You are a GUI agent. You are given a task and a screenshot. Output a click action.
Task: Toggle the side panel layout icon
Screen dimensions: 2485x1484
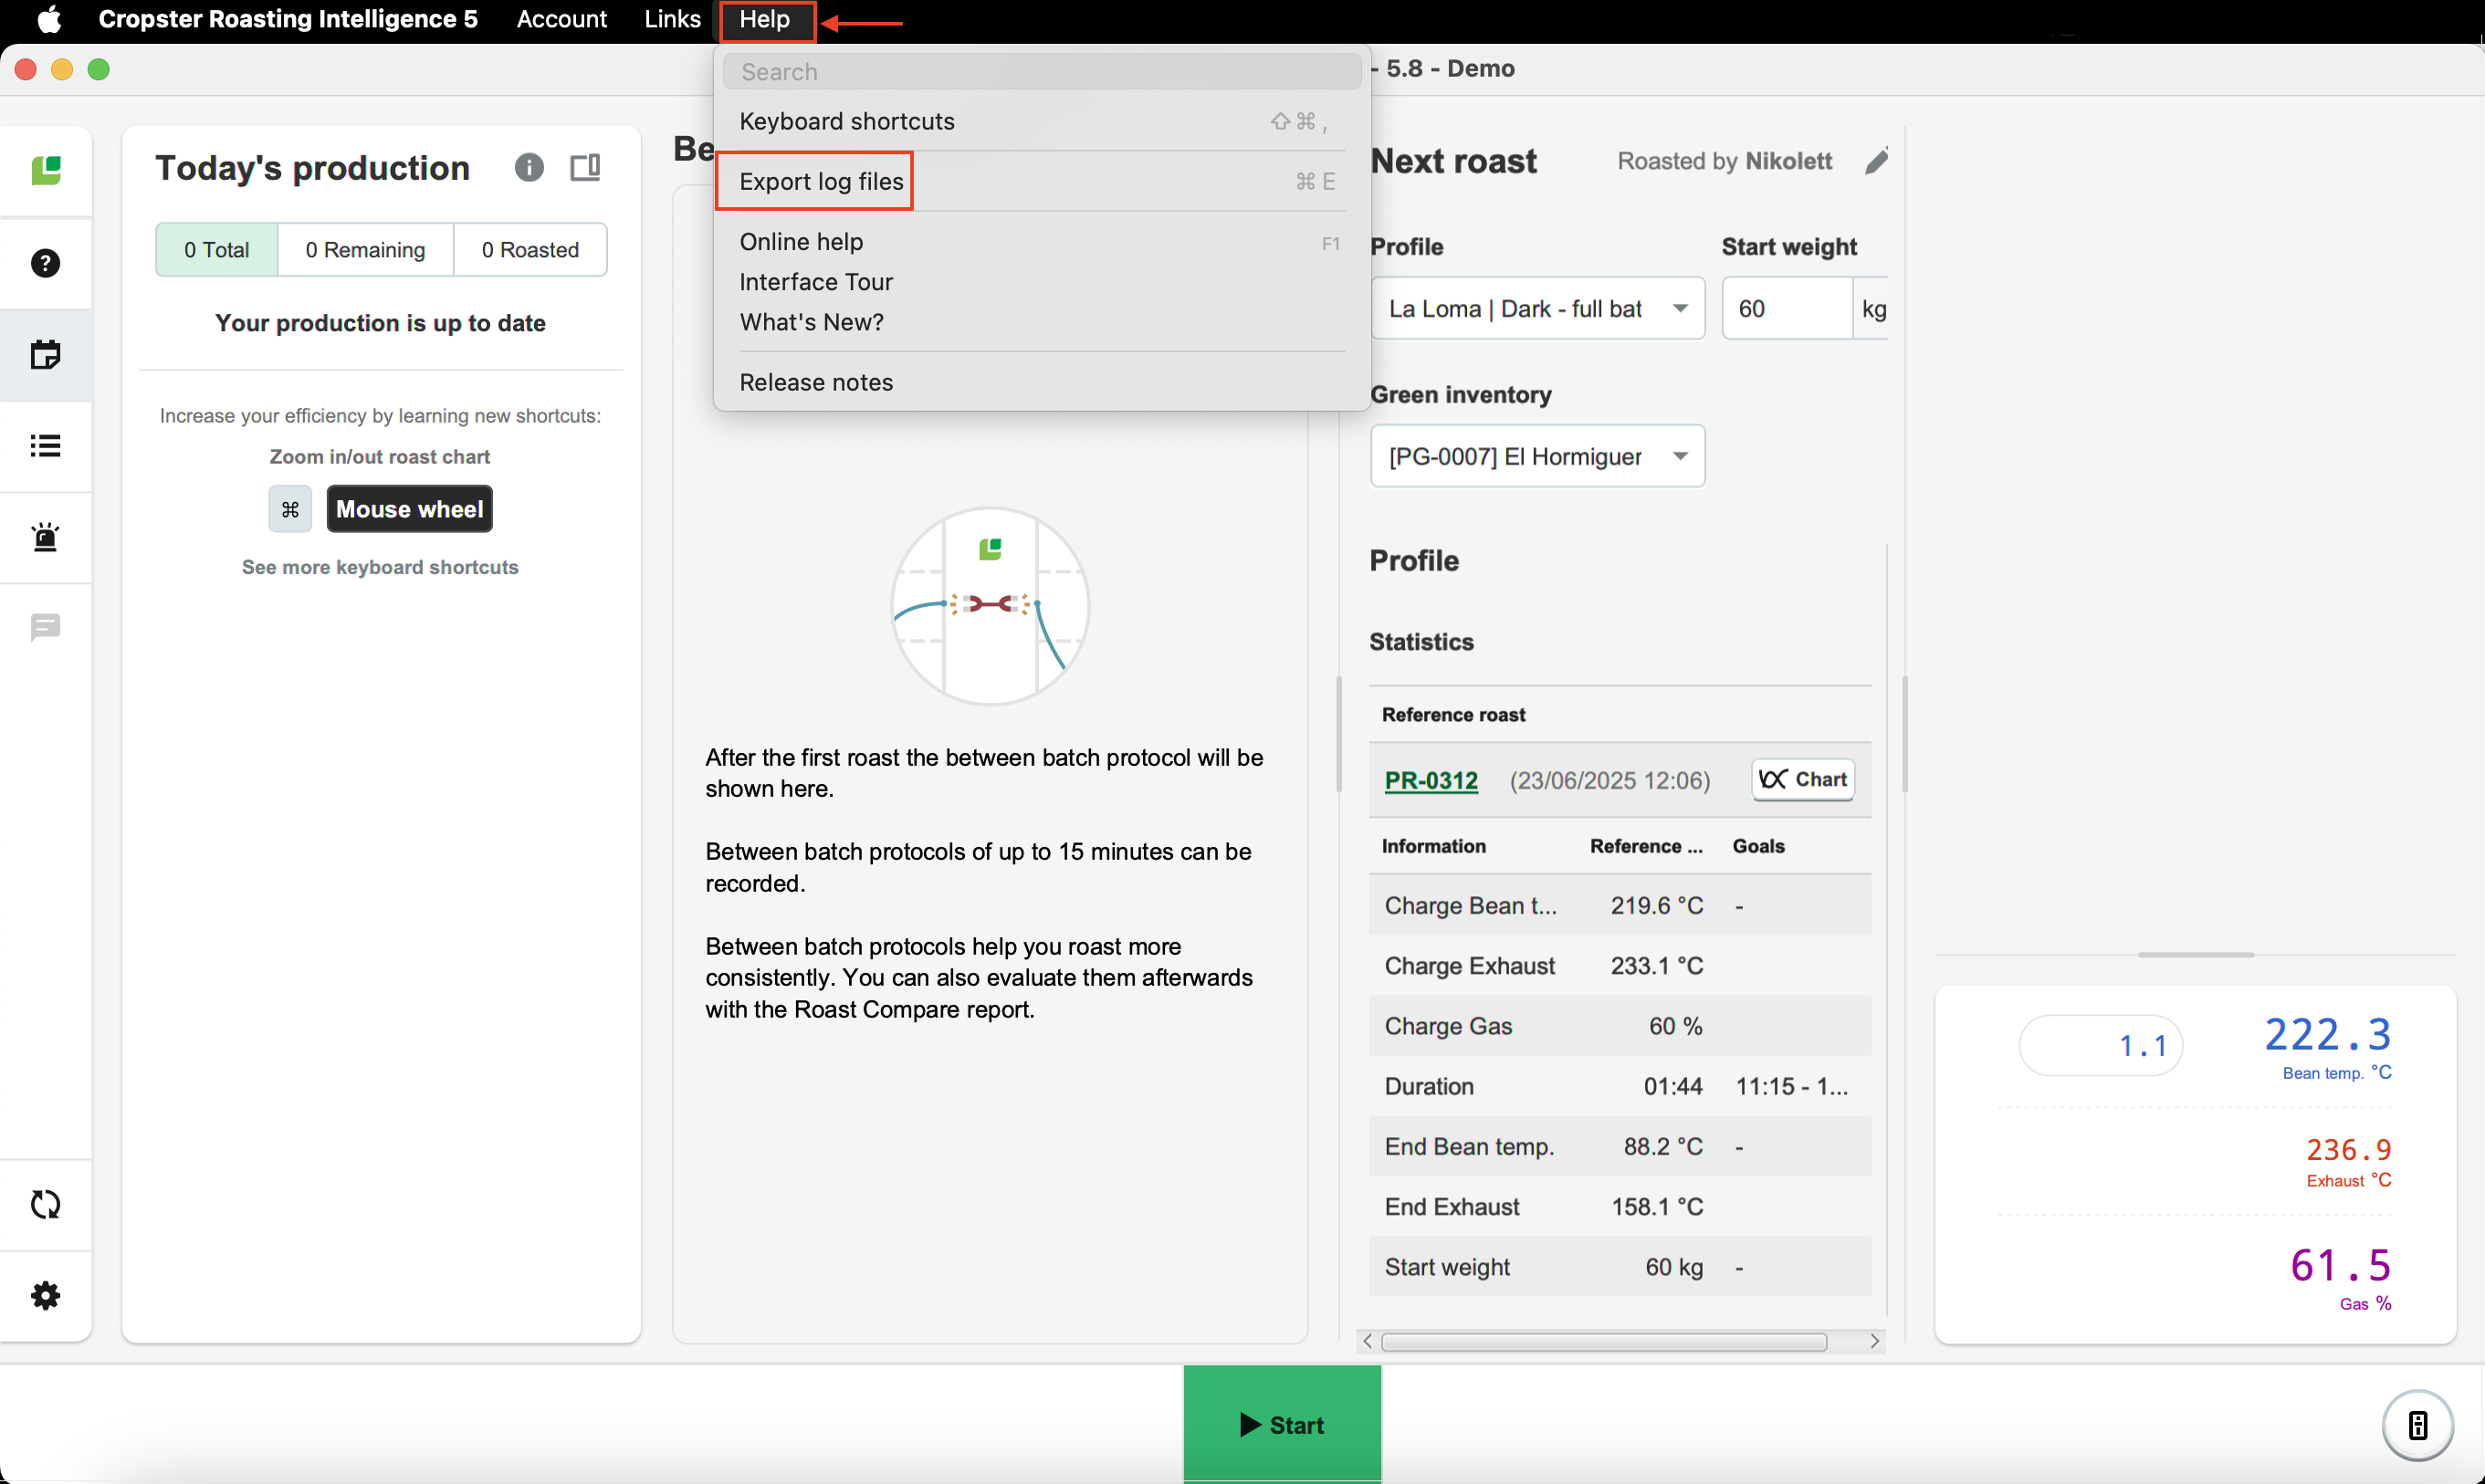click(585, 167)
